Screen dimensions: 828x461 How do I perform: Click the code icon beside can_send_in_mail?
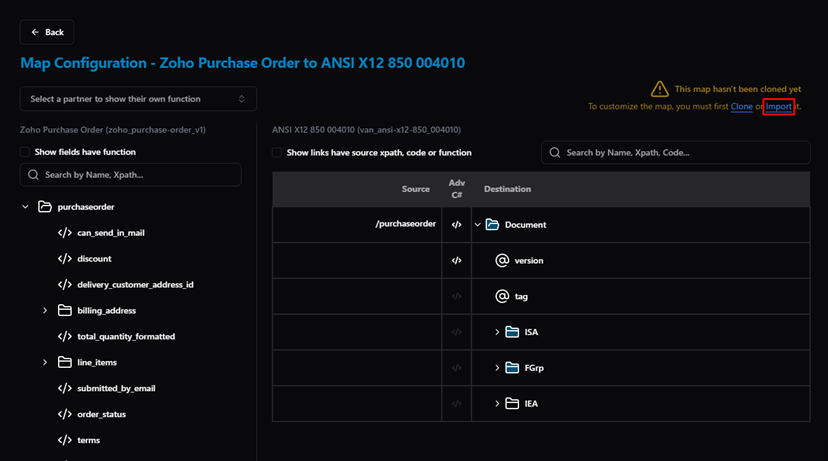click(x=64, y=233)
